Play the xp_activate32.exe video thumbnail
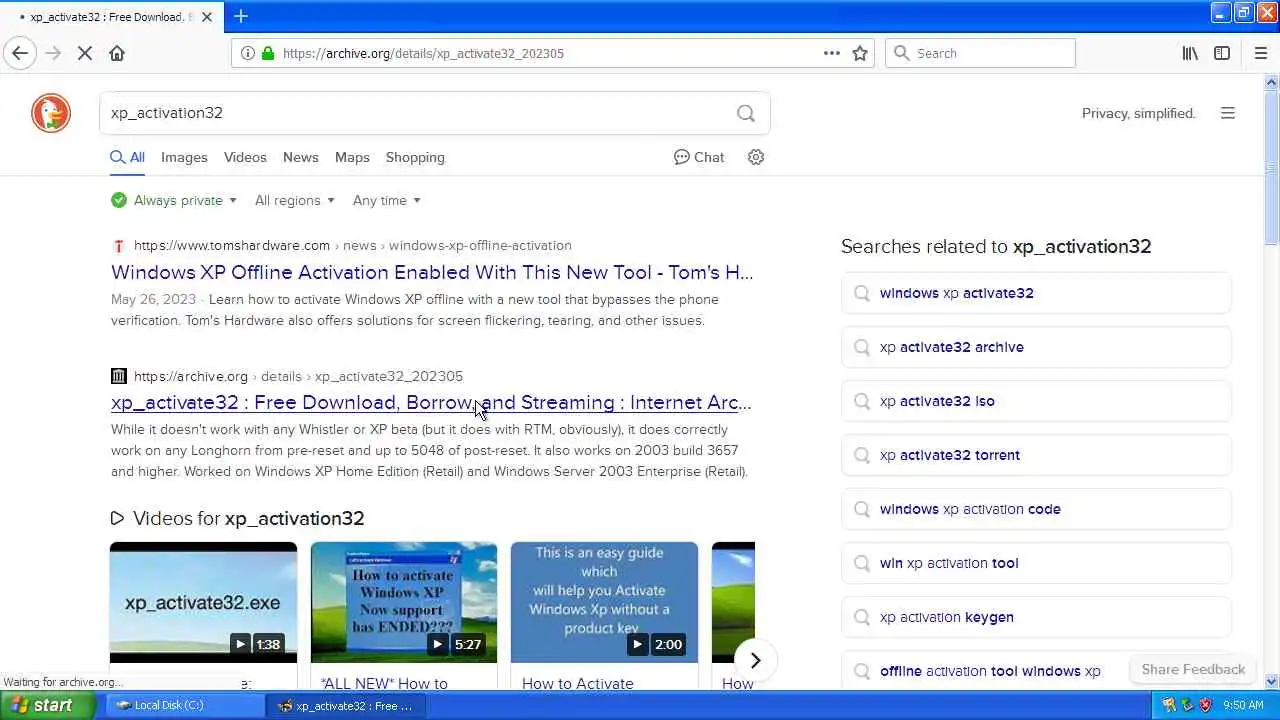This screenshot has height=720, width=1280. pos(203,602)
